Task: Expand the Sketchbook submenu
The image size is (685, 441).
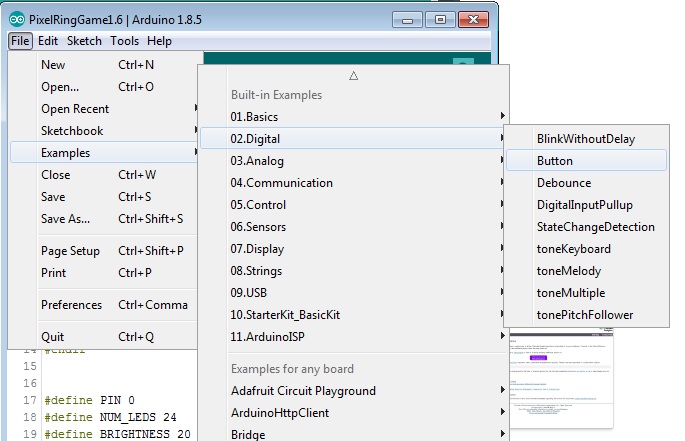Action: pyautogui.click(x=104, y=130)
